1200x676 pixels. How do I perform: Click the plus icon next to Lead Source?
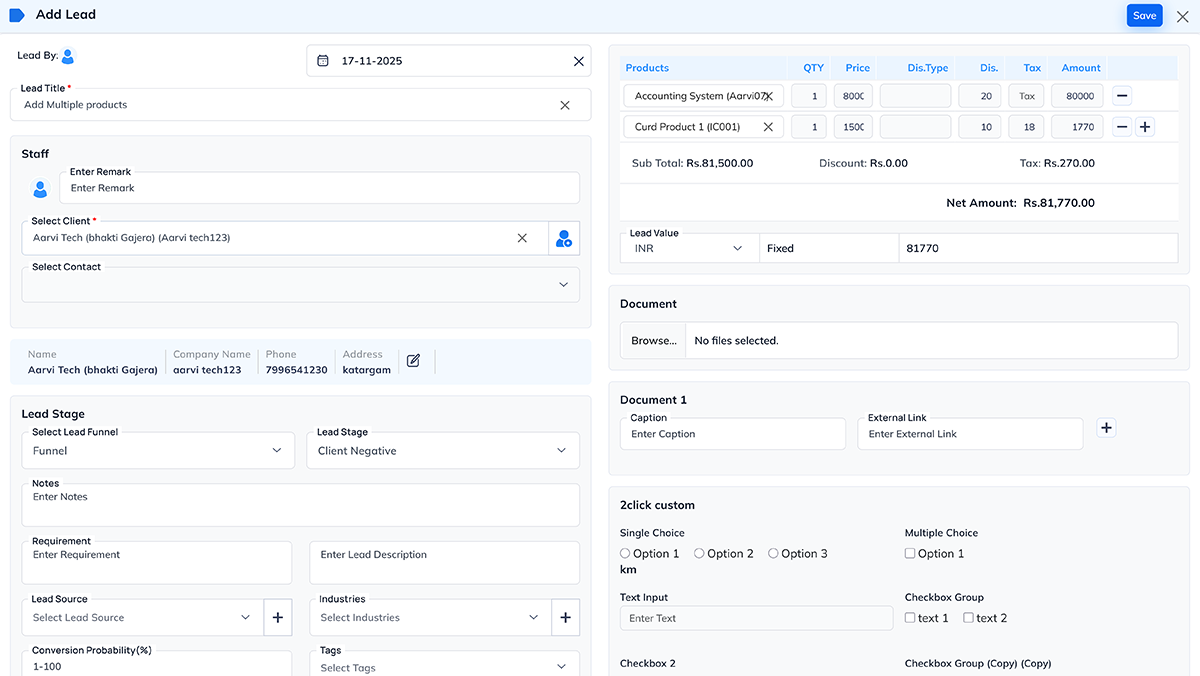pos(277,617)
